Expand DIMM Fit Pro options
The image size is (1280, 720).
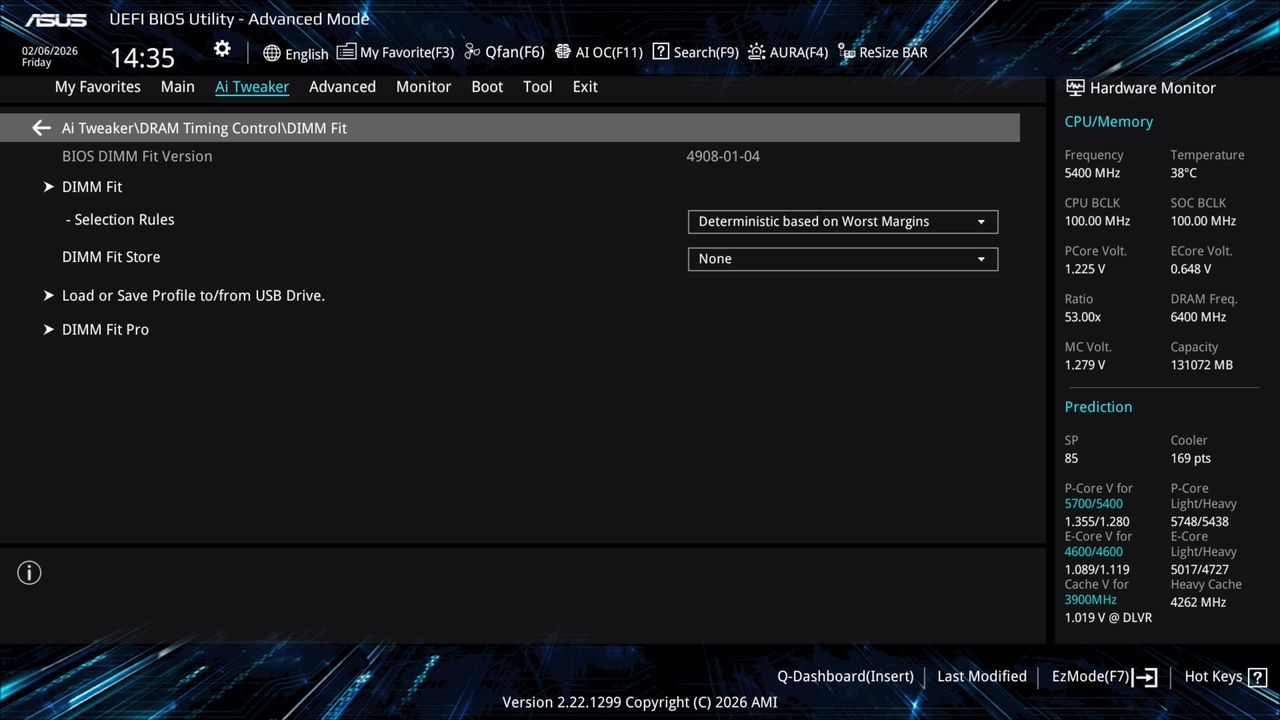(x=105, y=329)
